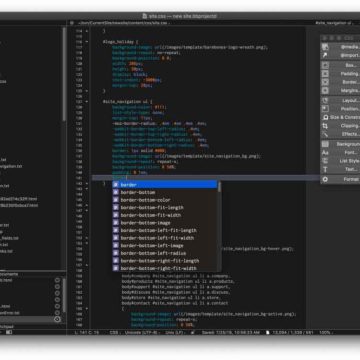Collapse the fold marker beside #logo_holiday rule
360x360 pixels.
click(87, 42)
